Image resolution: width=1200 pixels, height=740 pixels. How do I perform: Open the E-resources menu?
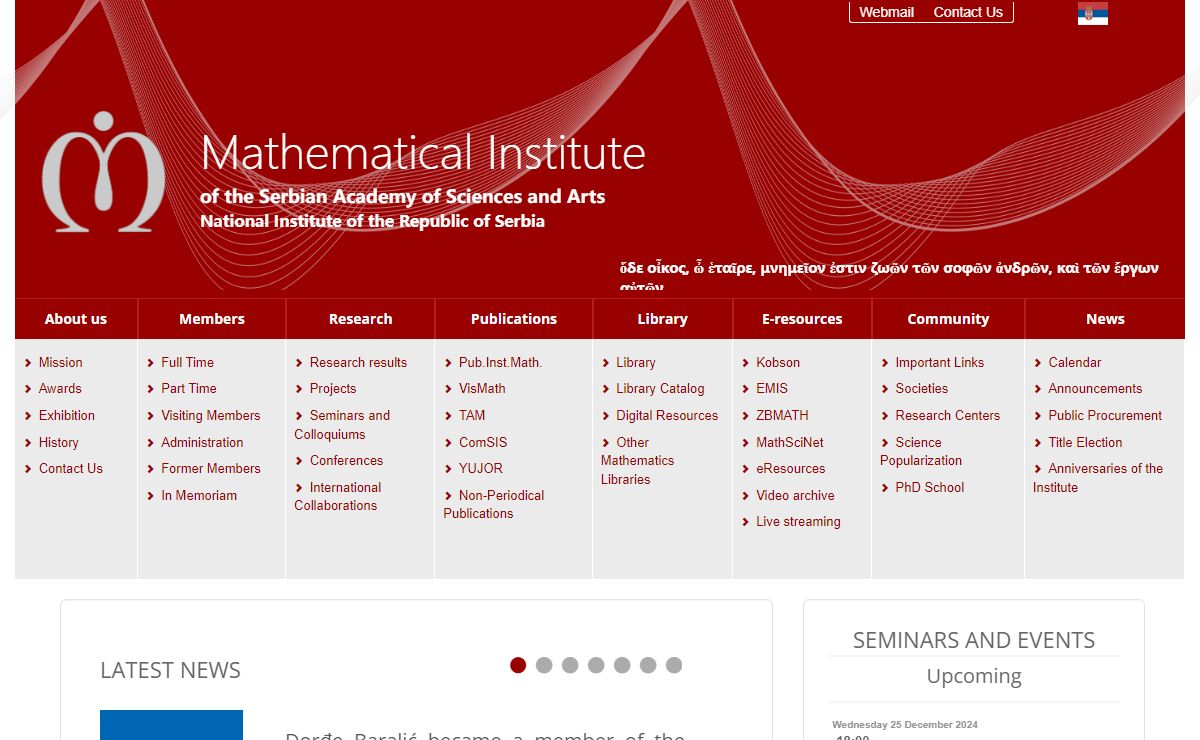click(x=802, y=319)
